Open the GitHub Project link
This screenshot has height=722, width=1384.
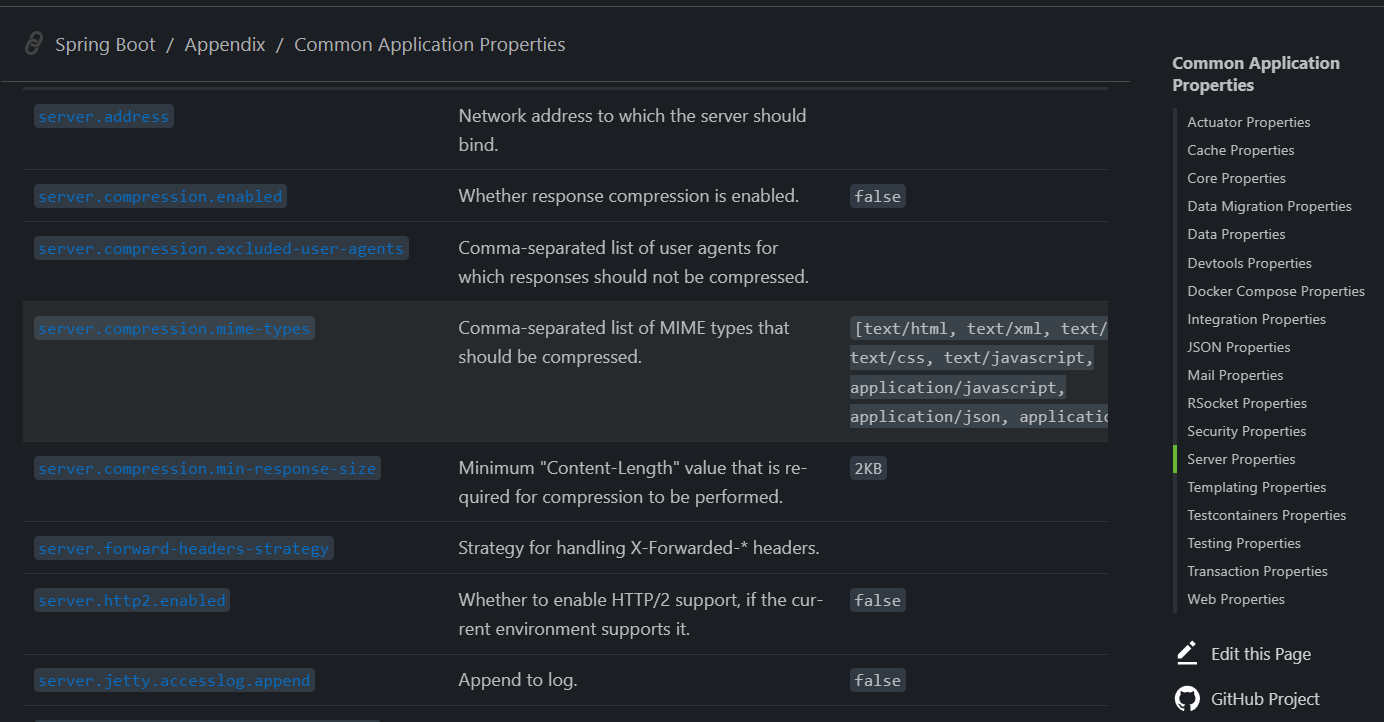(1265, 699)
